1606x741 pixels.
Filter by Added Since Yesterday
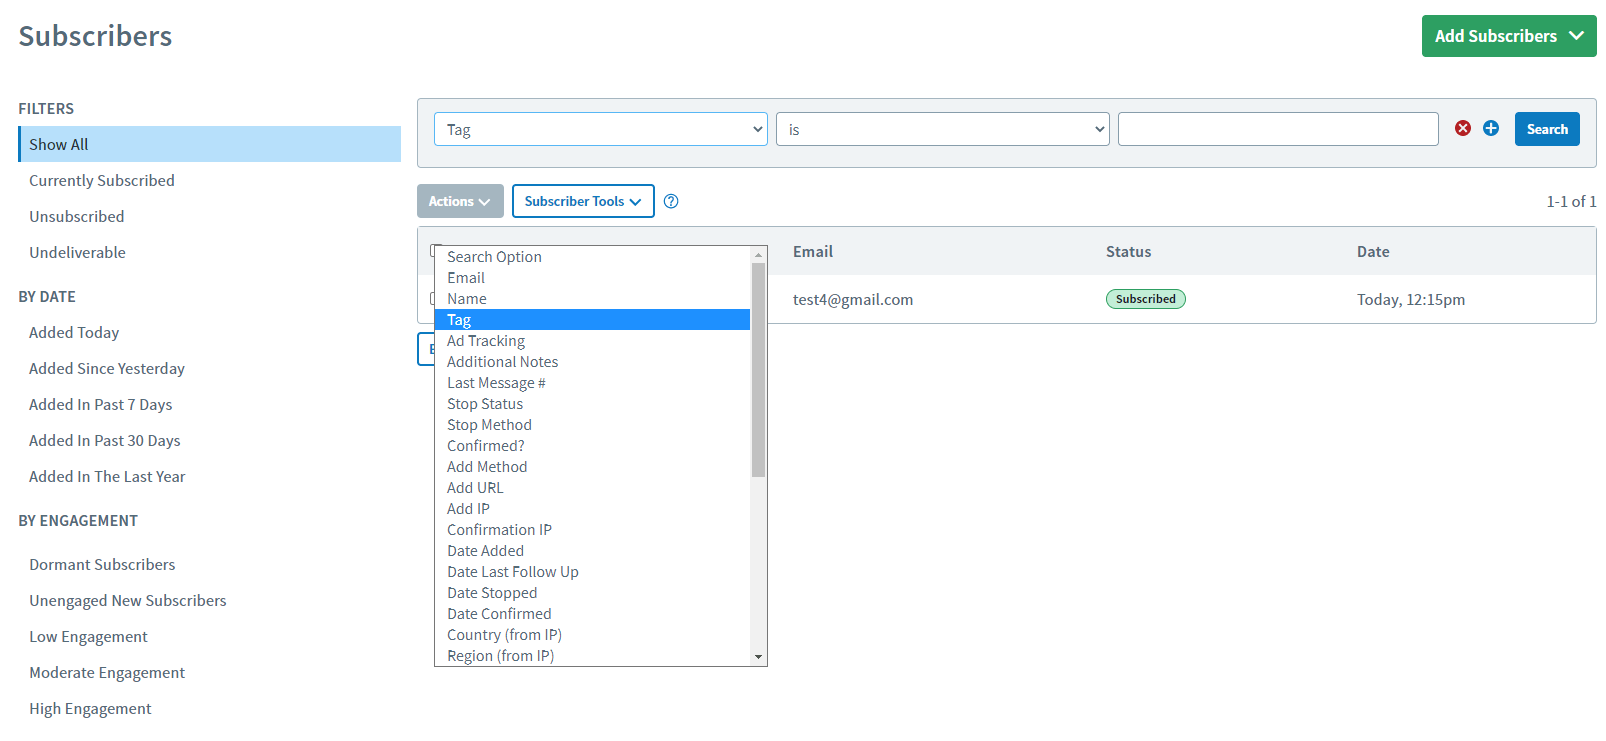107,368
